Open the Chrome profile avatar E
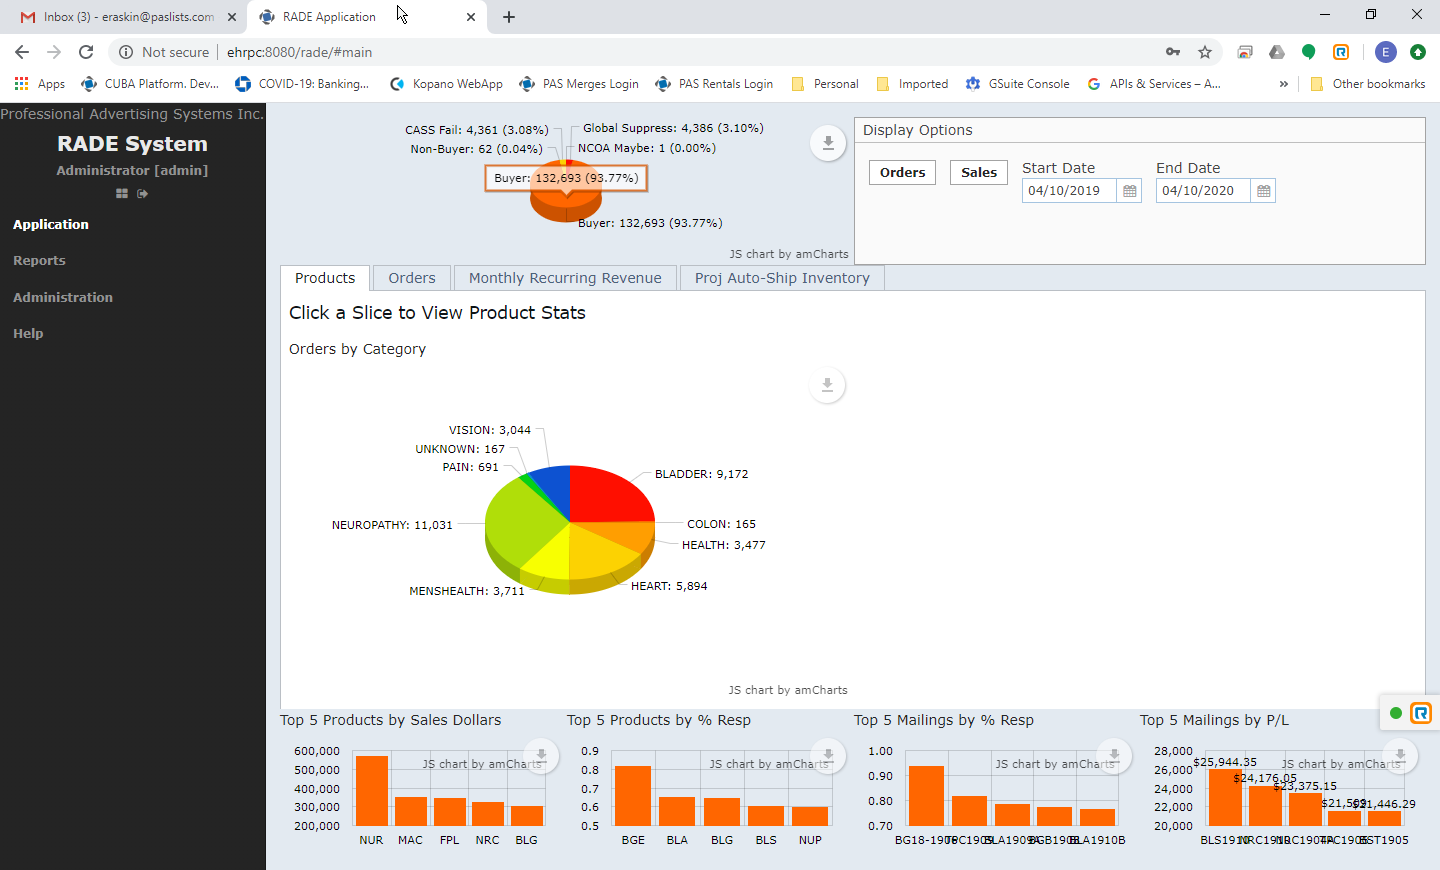This screenshot has height=870, width=1440. (1385, 52)
